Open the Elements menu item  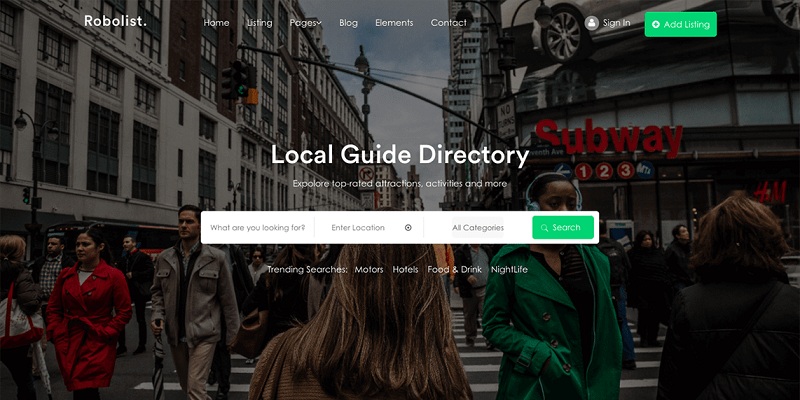(394, 23)
